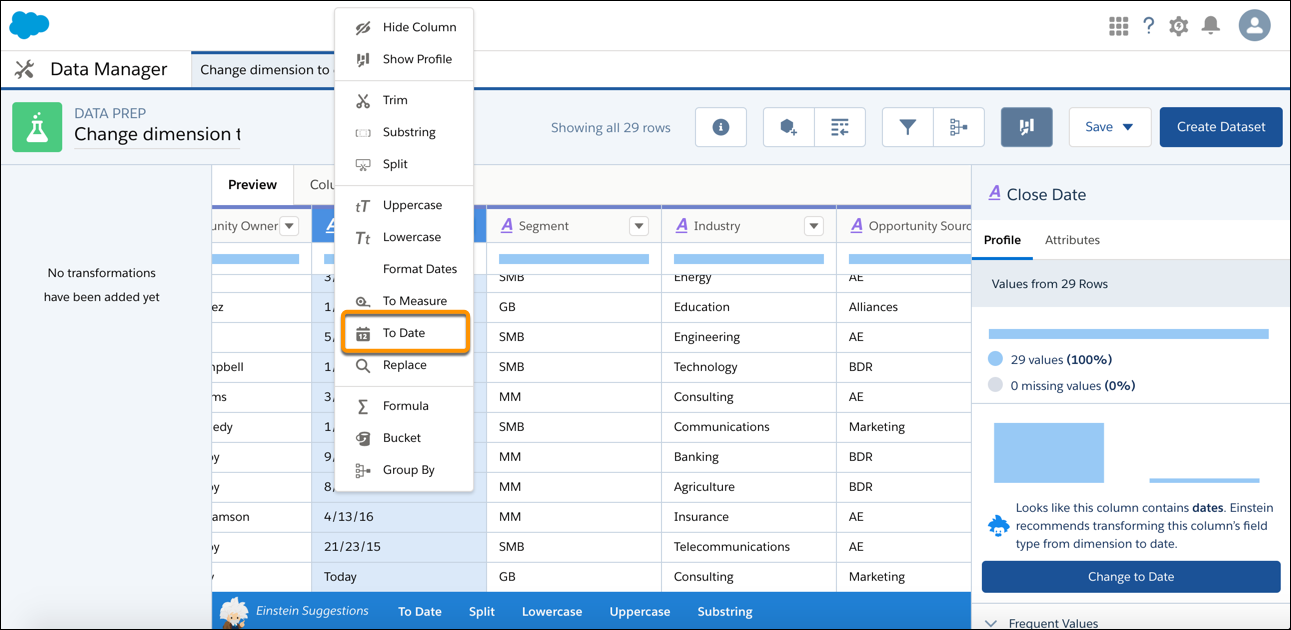Click the info icon button
The image size is (1291, 630).
tap(720, 127)
